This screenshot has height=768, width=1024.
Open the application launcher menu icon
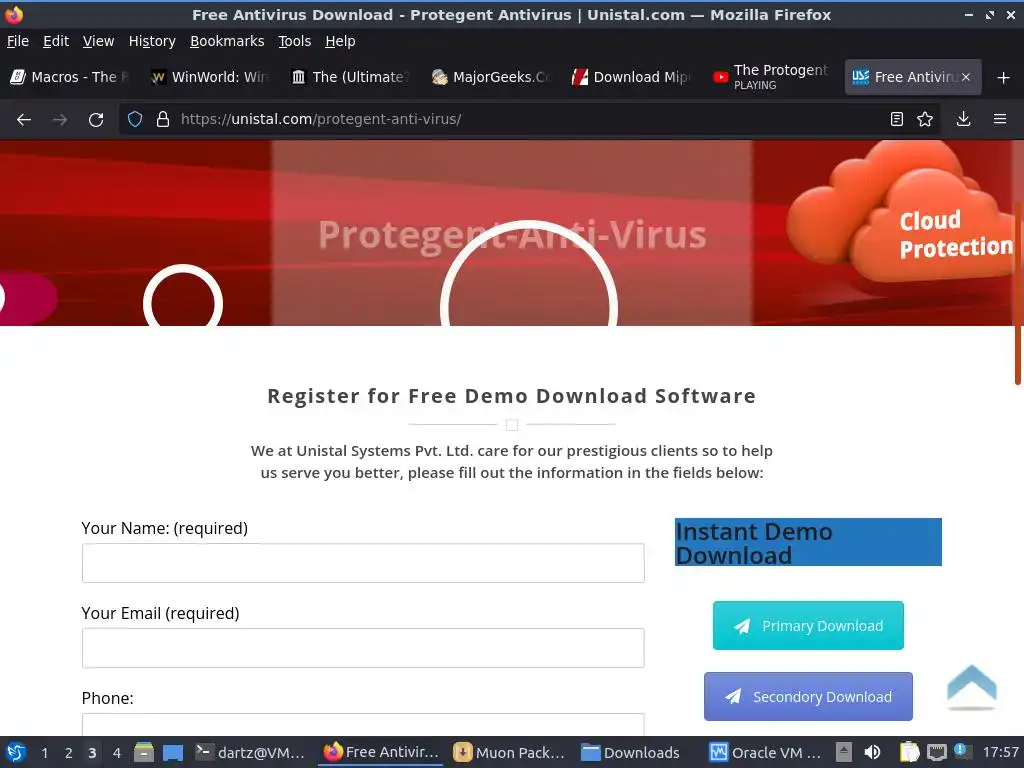tap(16, 753)
